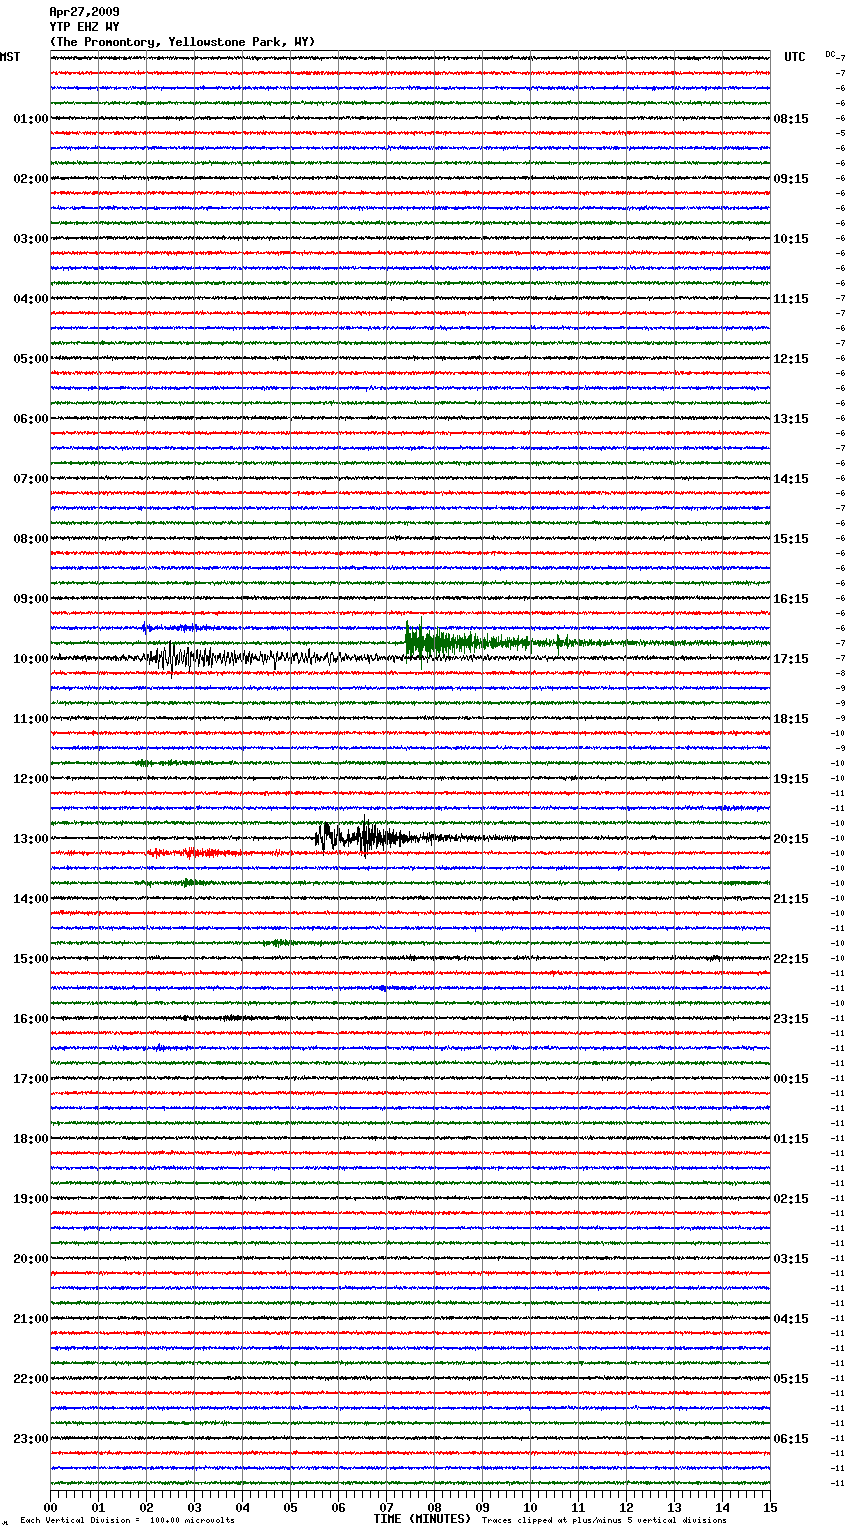Image resolution: width=850 pixels, height=1534 pixels.
Task: Click the 'TIME (MINUTES)' axis title
Action: pos(422,1519)
